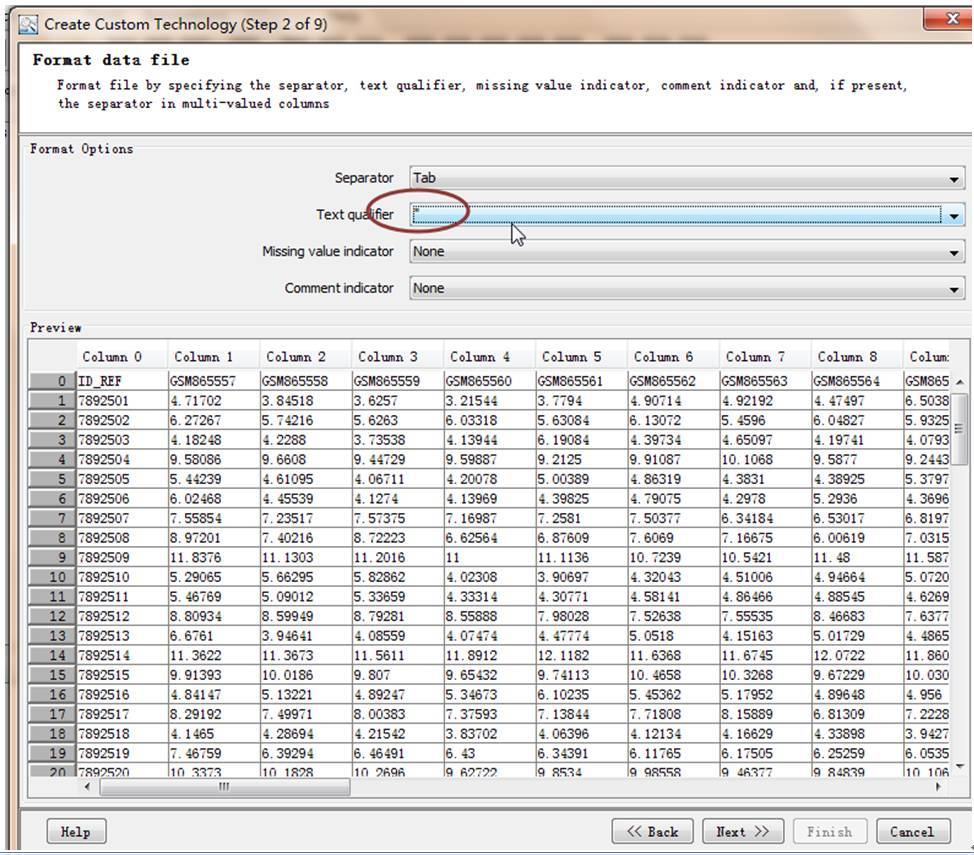Click the ID_REF cell

click(120, 381)
